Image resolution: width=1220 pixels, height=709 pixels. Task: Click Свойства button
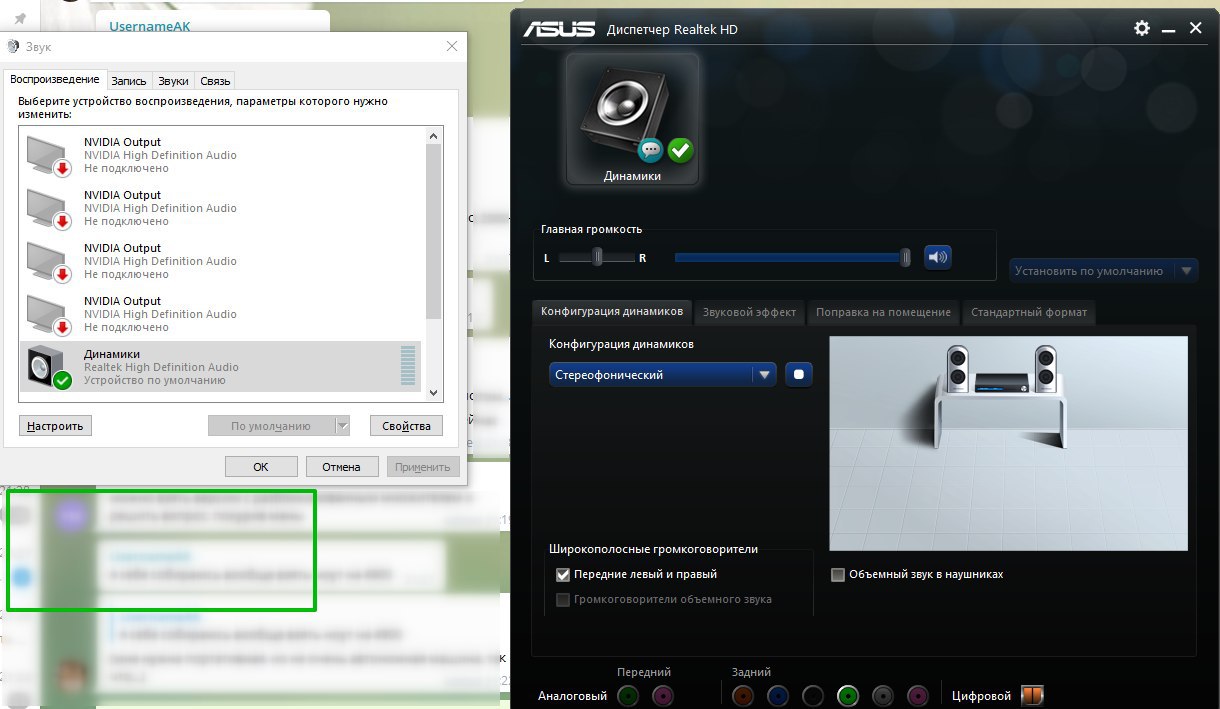point(406,426)
